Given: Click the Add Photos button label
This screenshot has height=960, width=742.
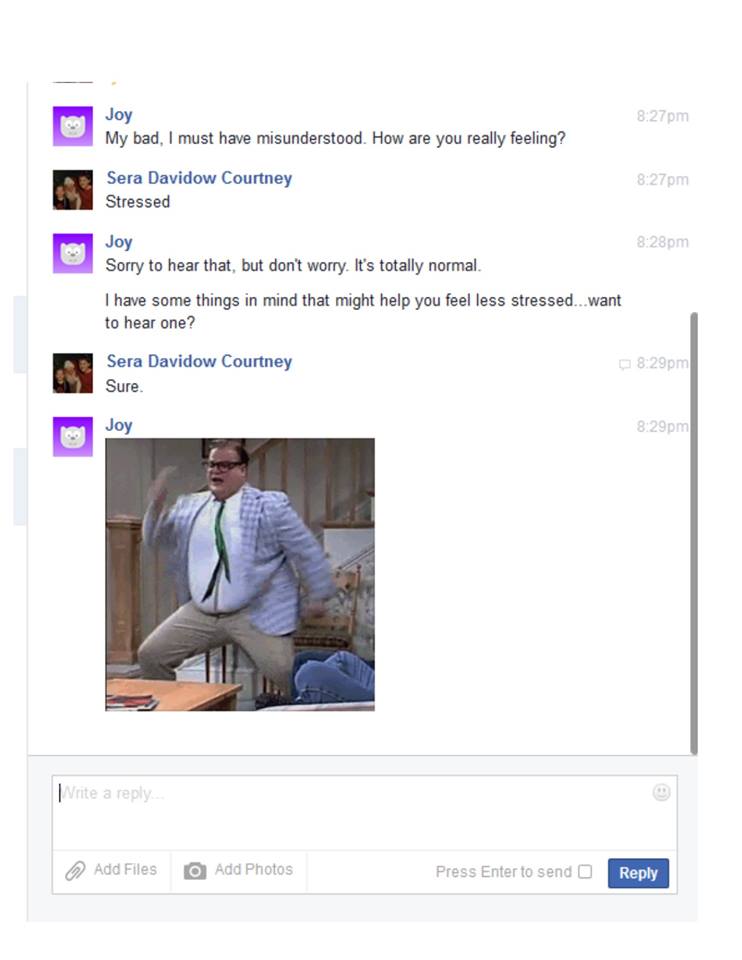Looking at the screenshot, I should click(x=253, y=869).
